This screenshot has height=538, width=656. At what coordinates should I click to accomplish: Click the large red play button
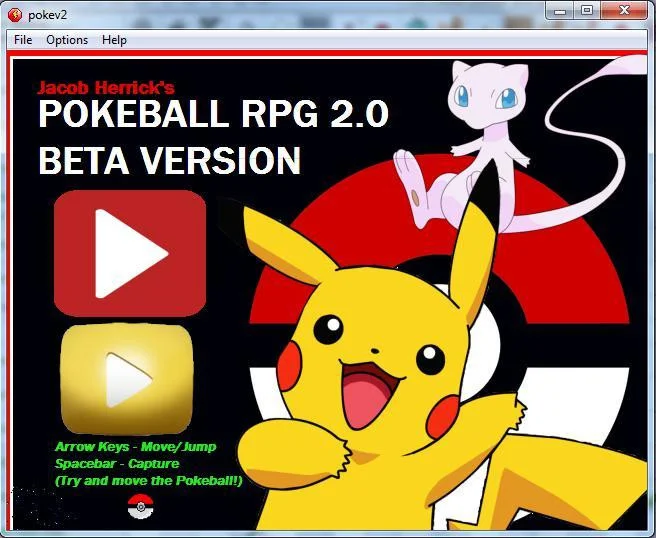[x=130, y=254]
